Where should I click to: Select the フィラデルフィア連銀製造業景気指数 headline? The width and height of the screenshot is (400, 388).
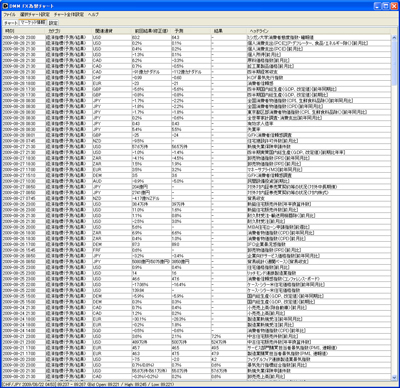coord(279,359)
